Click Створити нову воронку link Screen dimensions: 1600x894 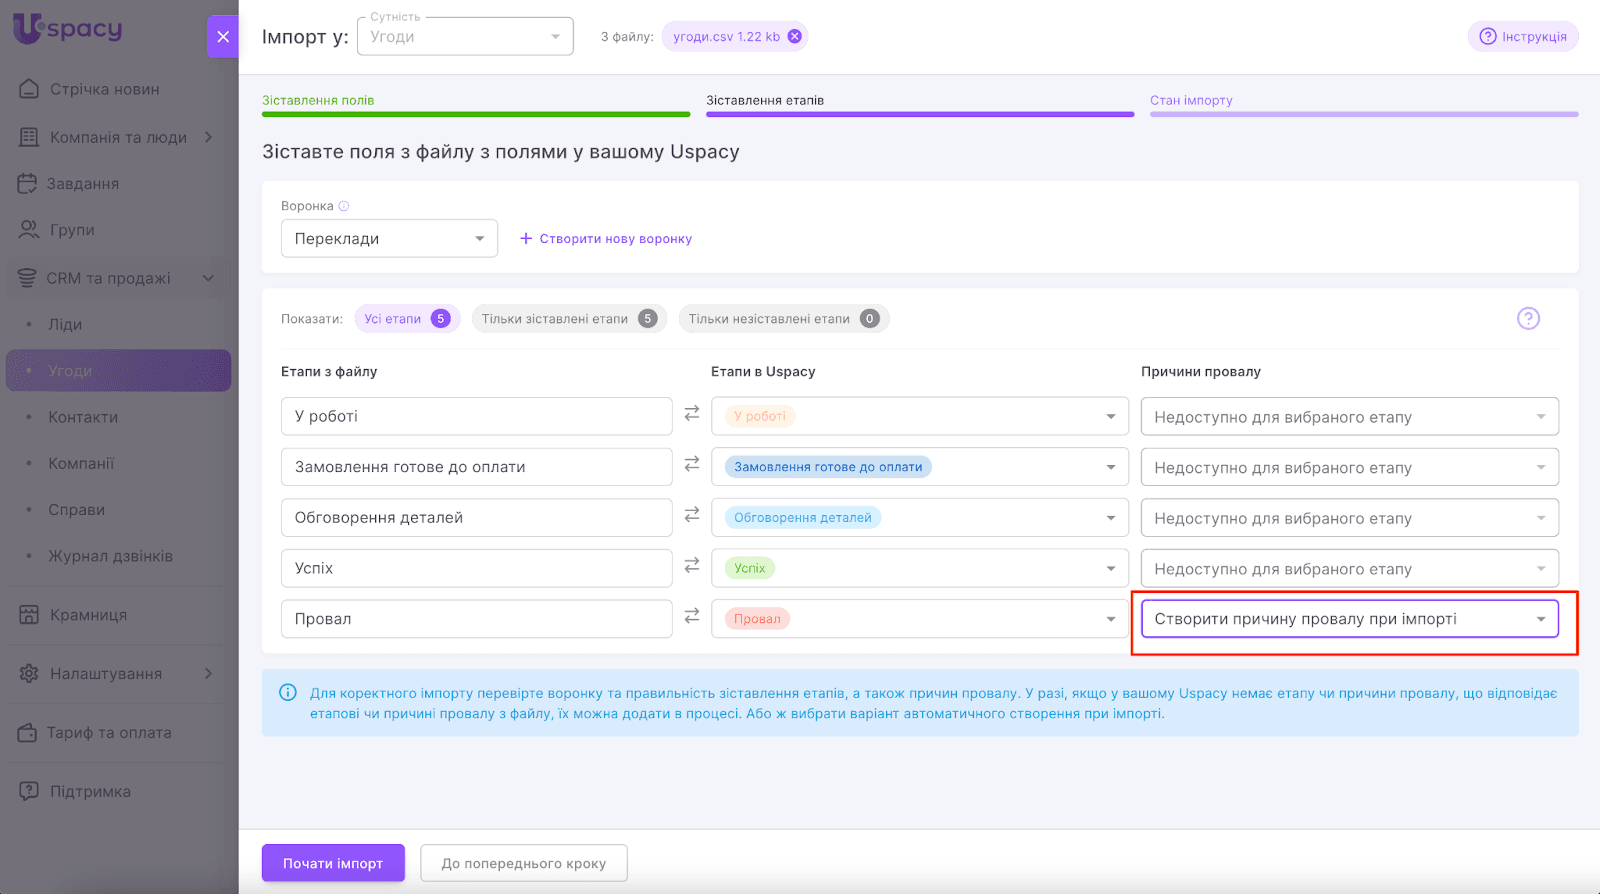606,239
